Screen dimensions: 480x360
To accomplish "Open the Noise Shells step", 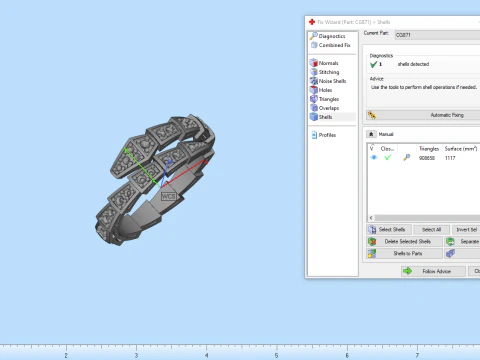I will (328, 81).
